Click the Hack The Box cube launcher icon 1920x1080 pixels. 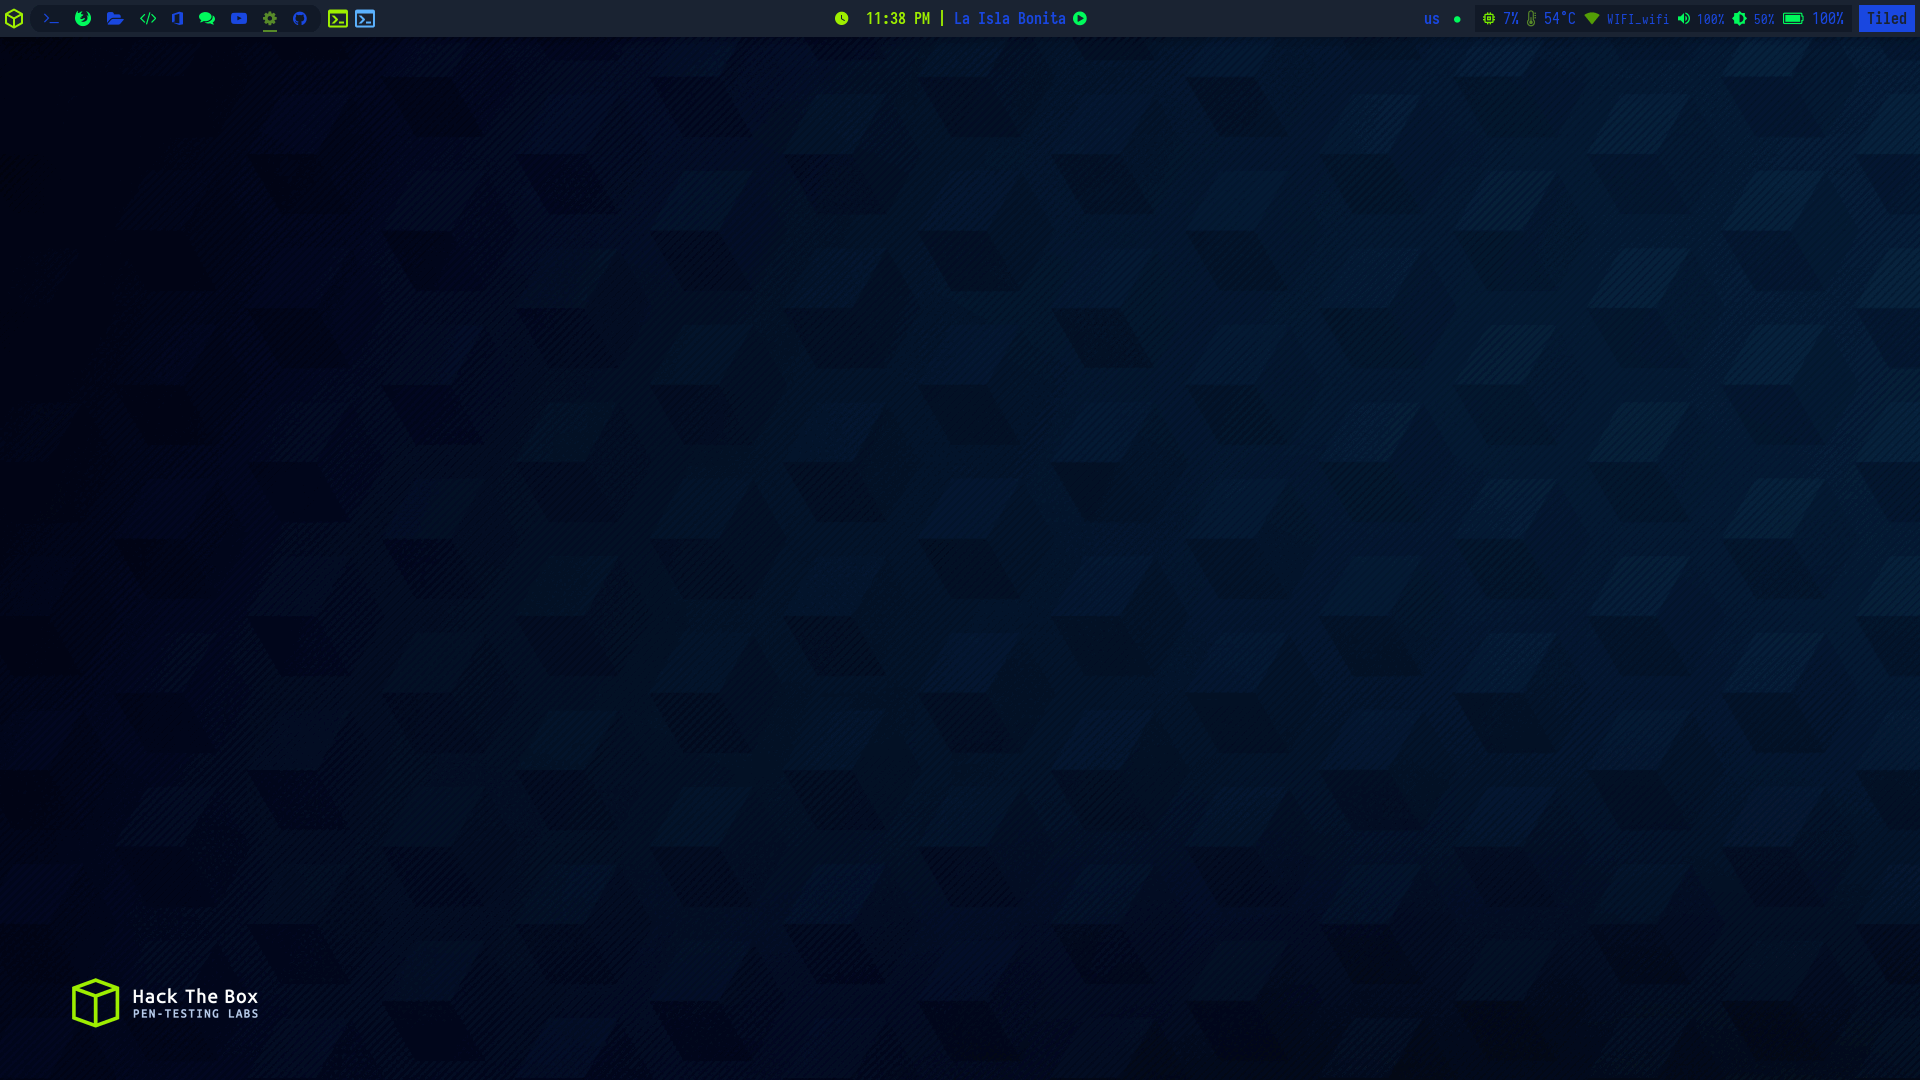pyautogui.click(x=14, y=19)
